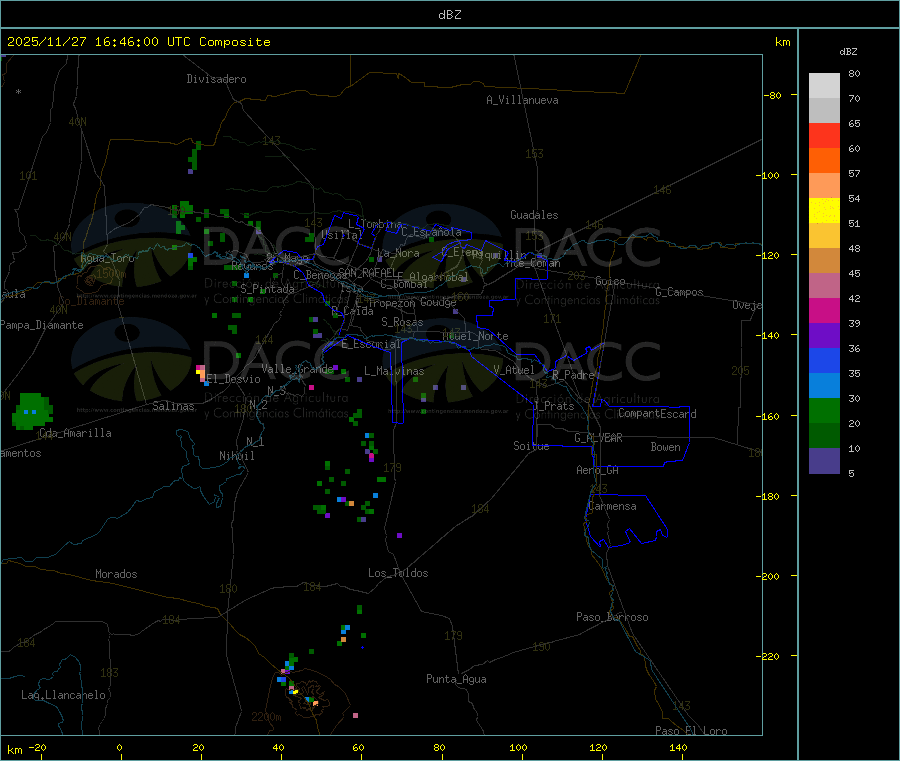Click the Divisadero map label

(x=216, y=79)
